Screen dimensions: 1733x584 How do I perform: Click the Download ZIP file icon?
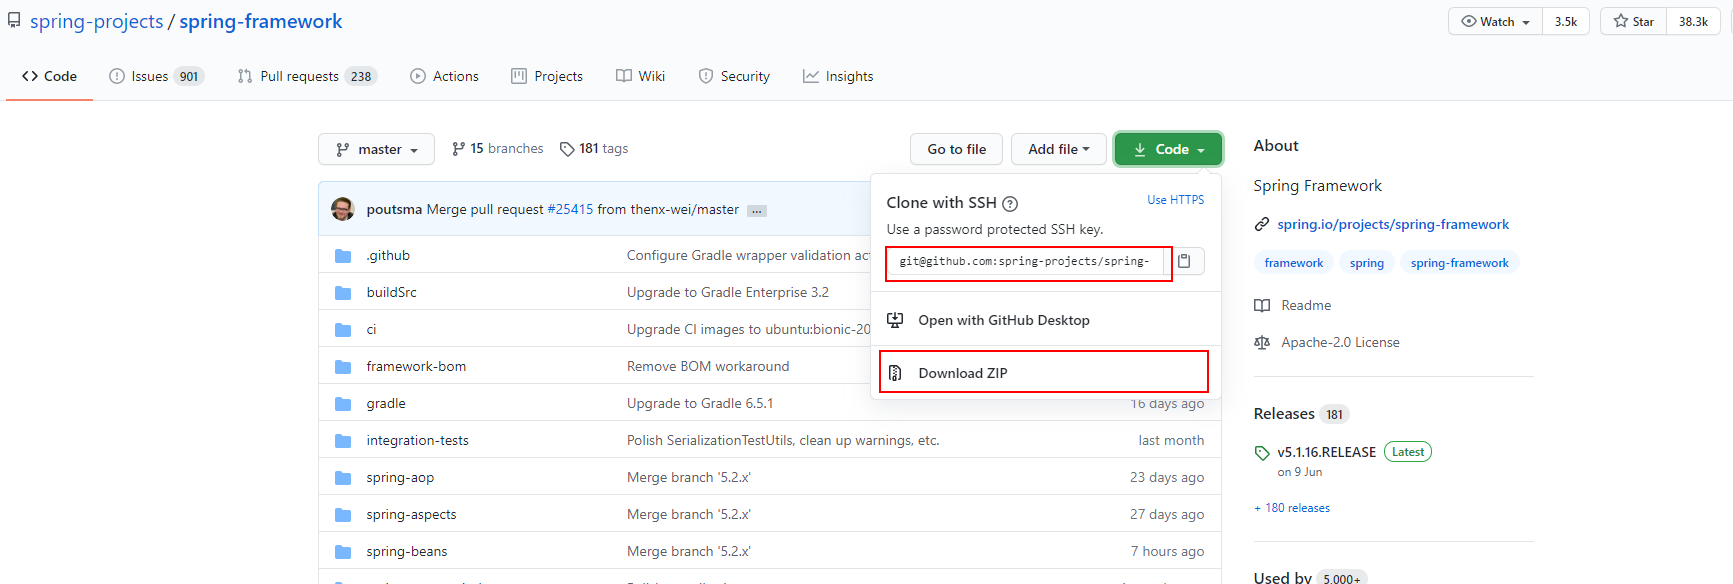[x=895, y=373]
